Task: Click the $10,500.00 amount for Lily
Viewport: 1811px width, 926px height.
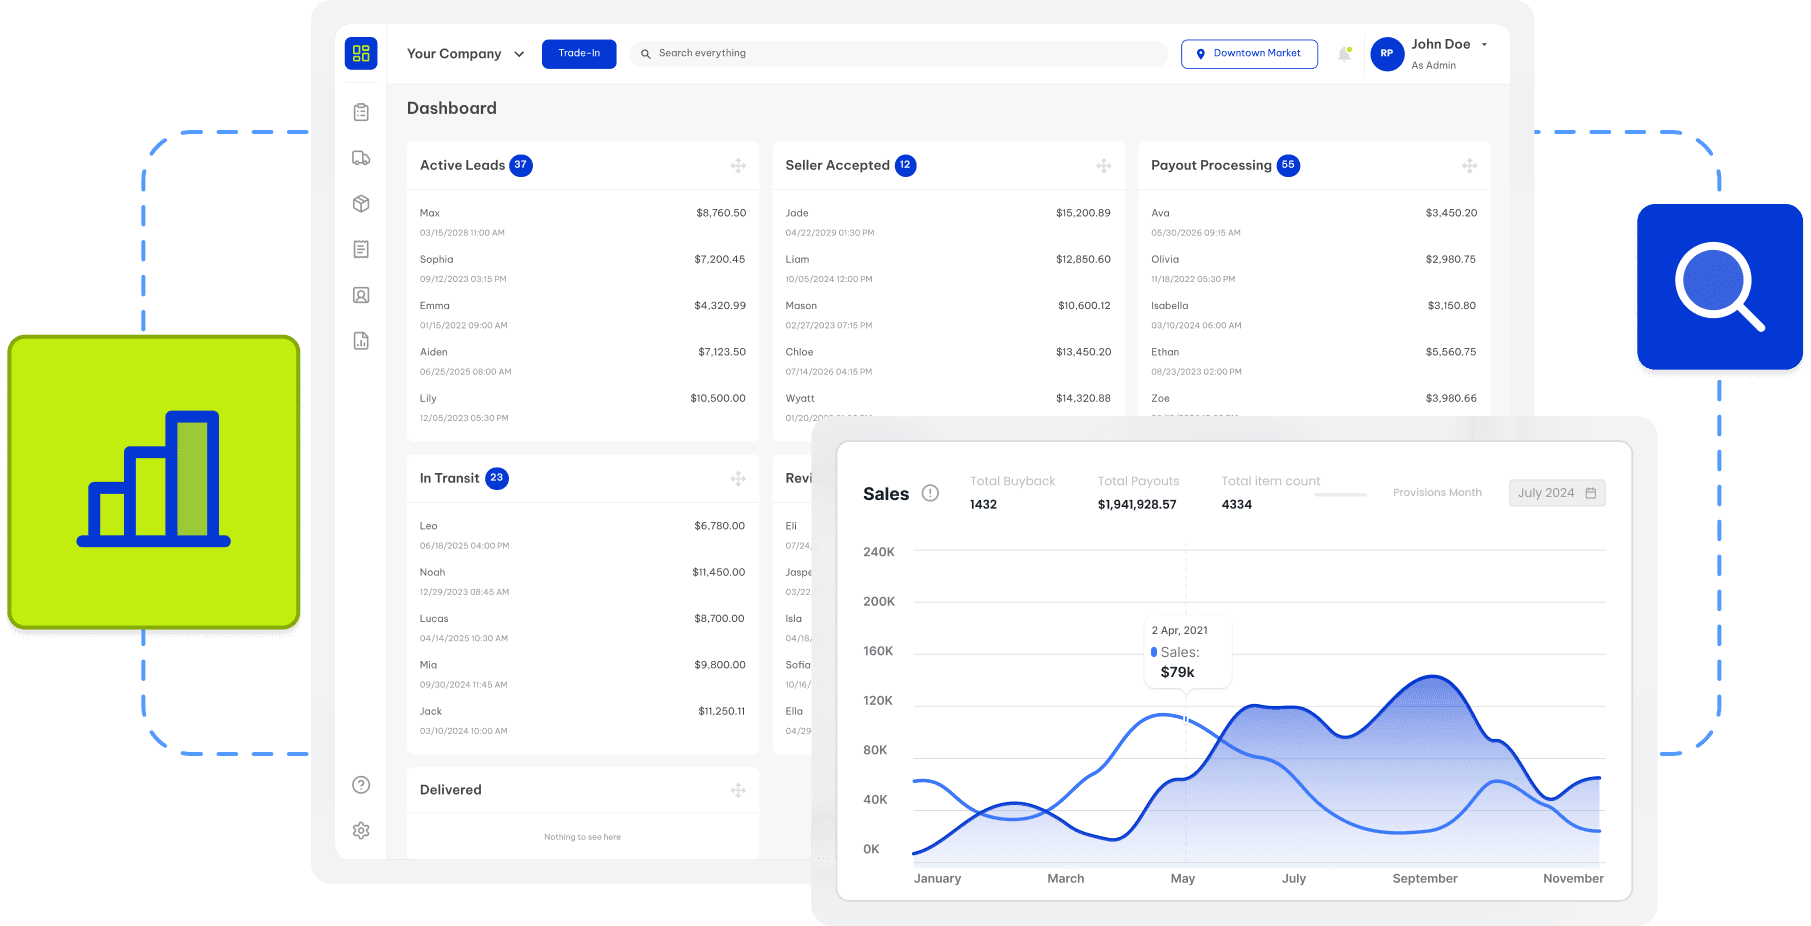Action: tap(718, 398)
